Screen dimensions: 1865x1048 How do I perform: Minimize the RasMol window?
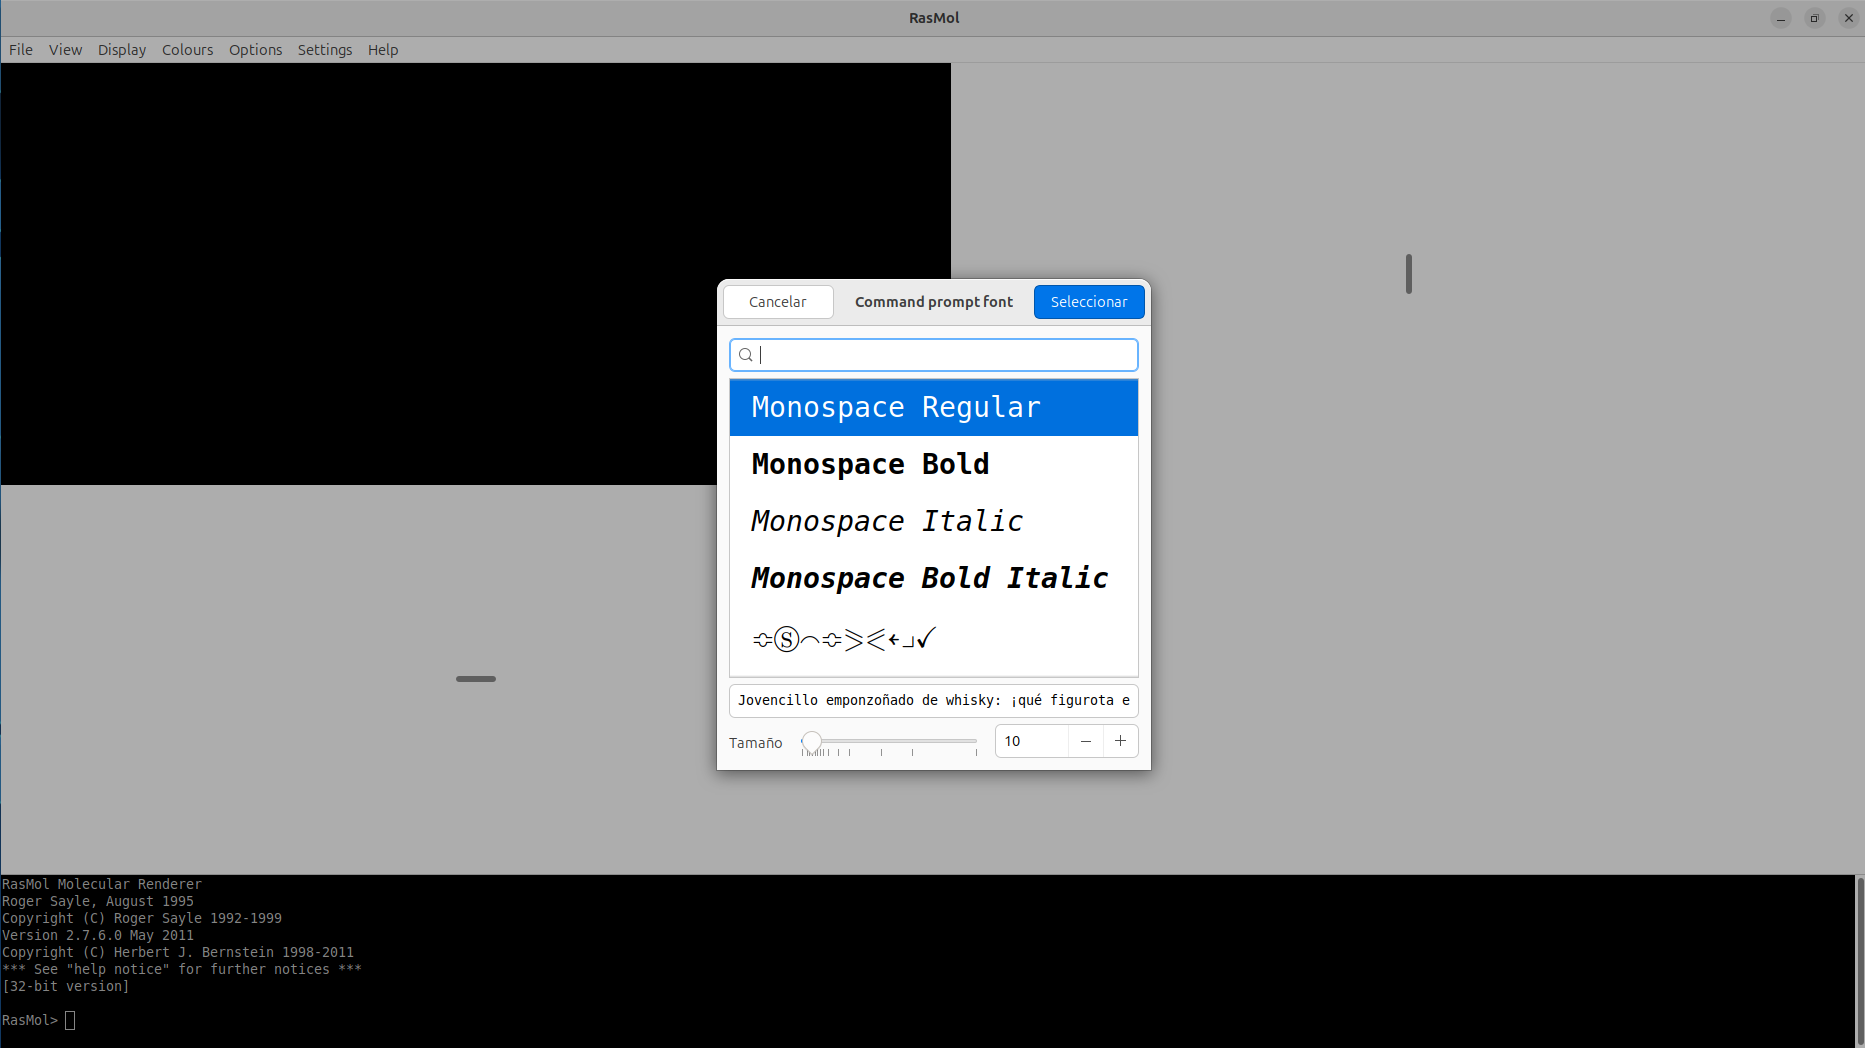coord(1780,18)
